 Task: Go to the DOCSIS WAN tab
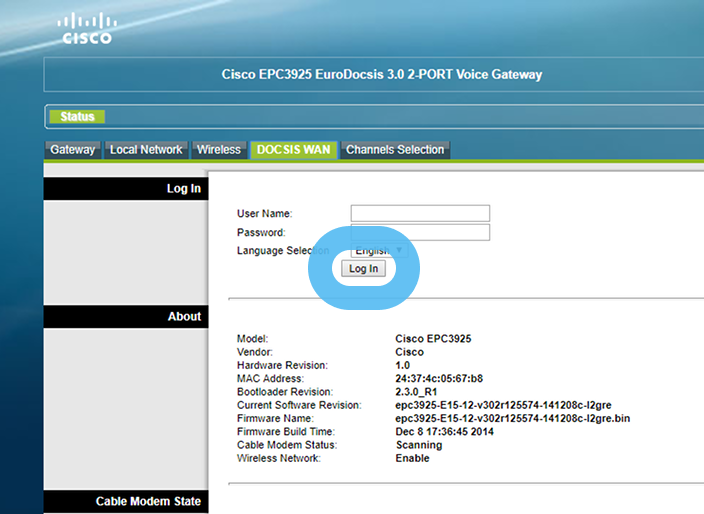(293, 150)
